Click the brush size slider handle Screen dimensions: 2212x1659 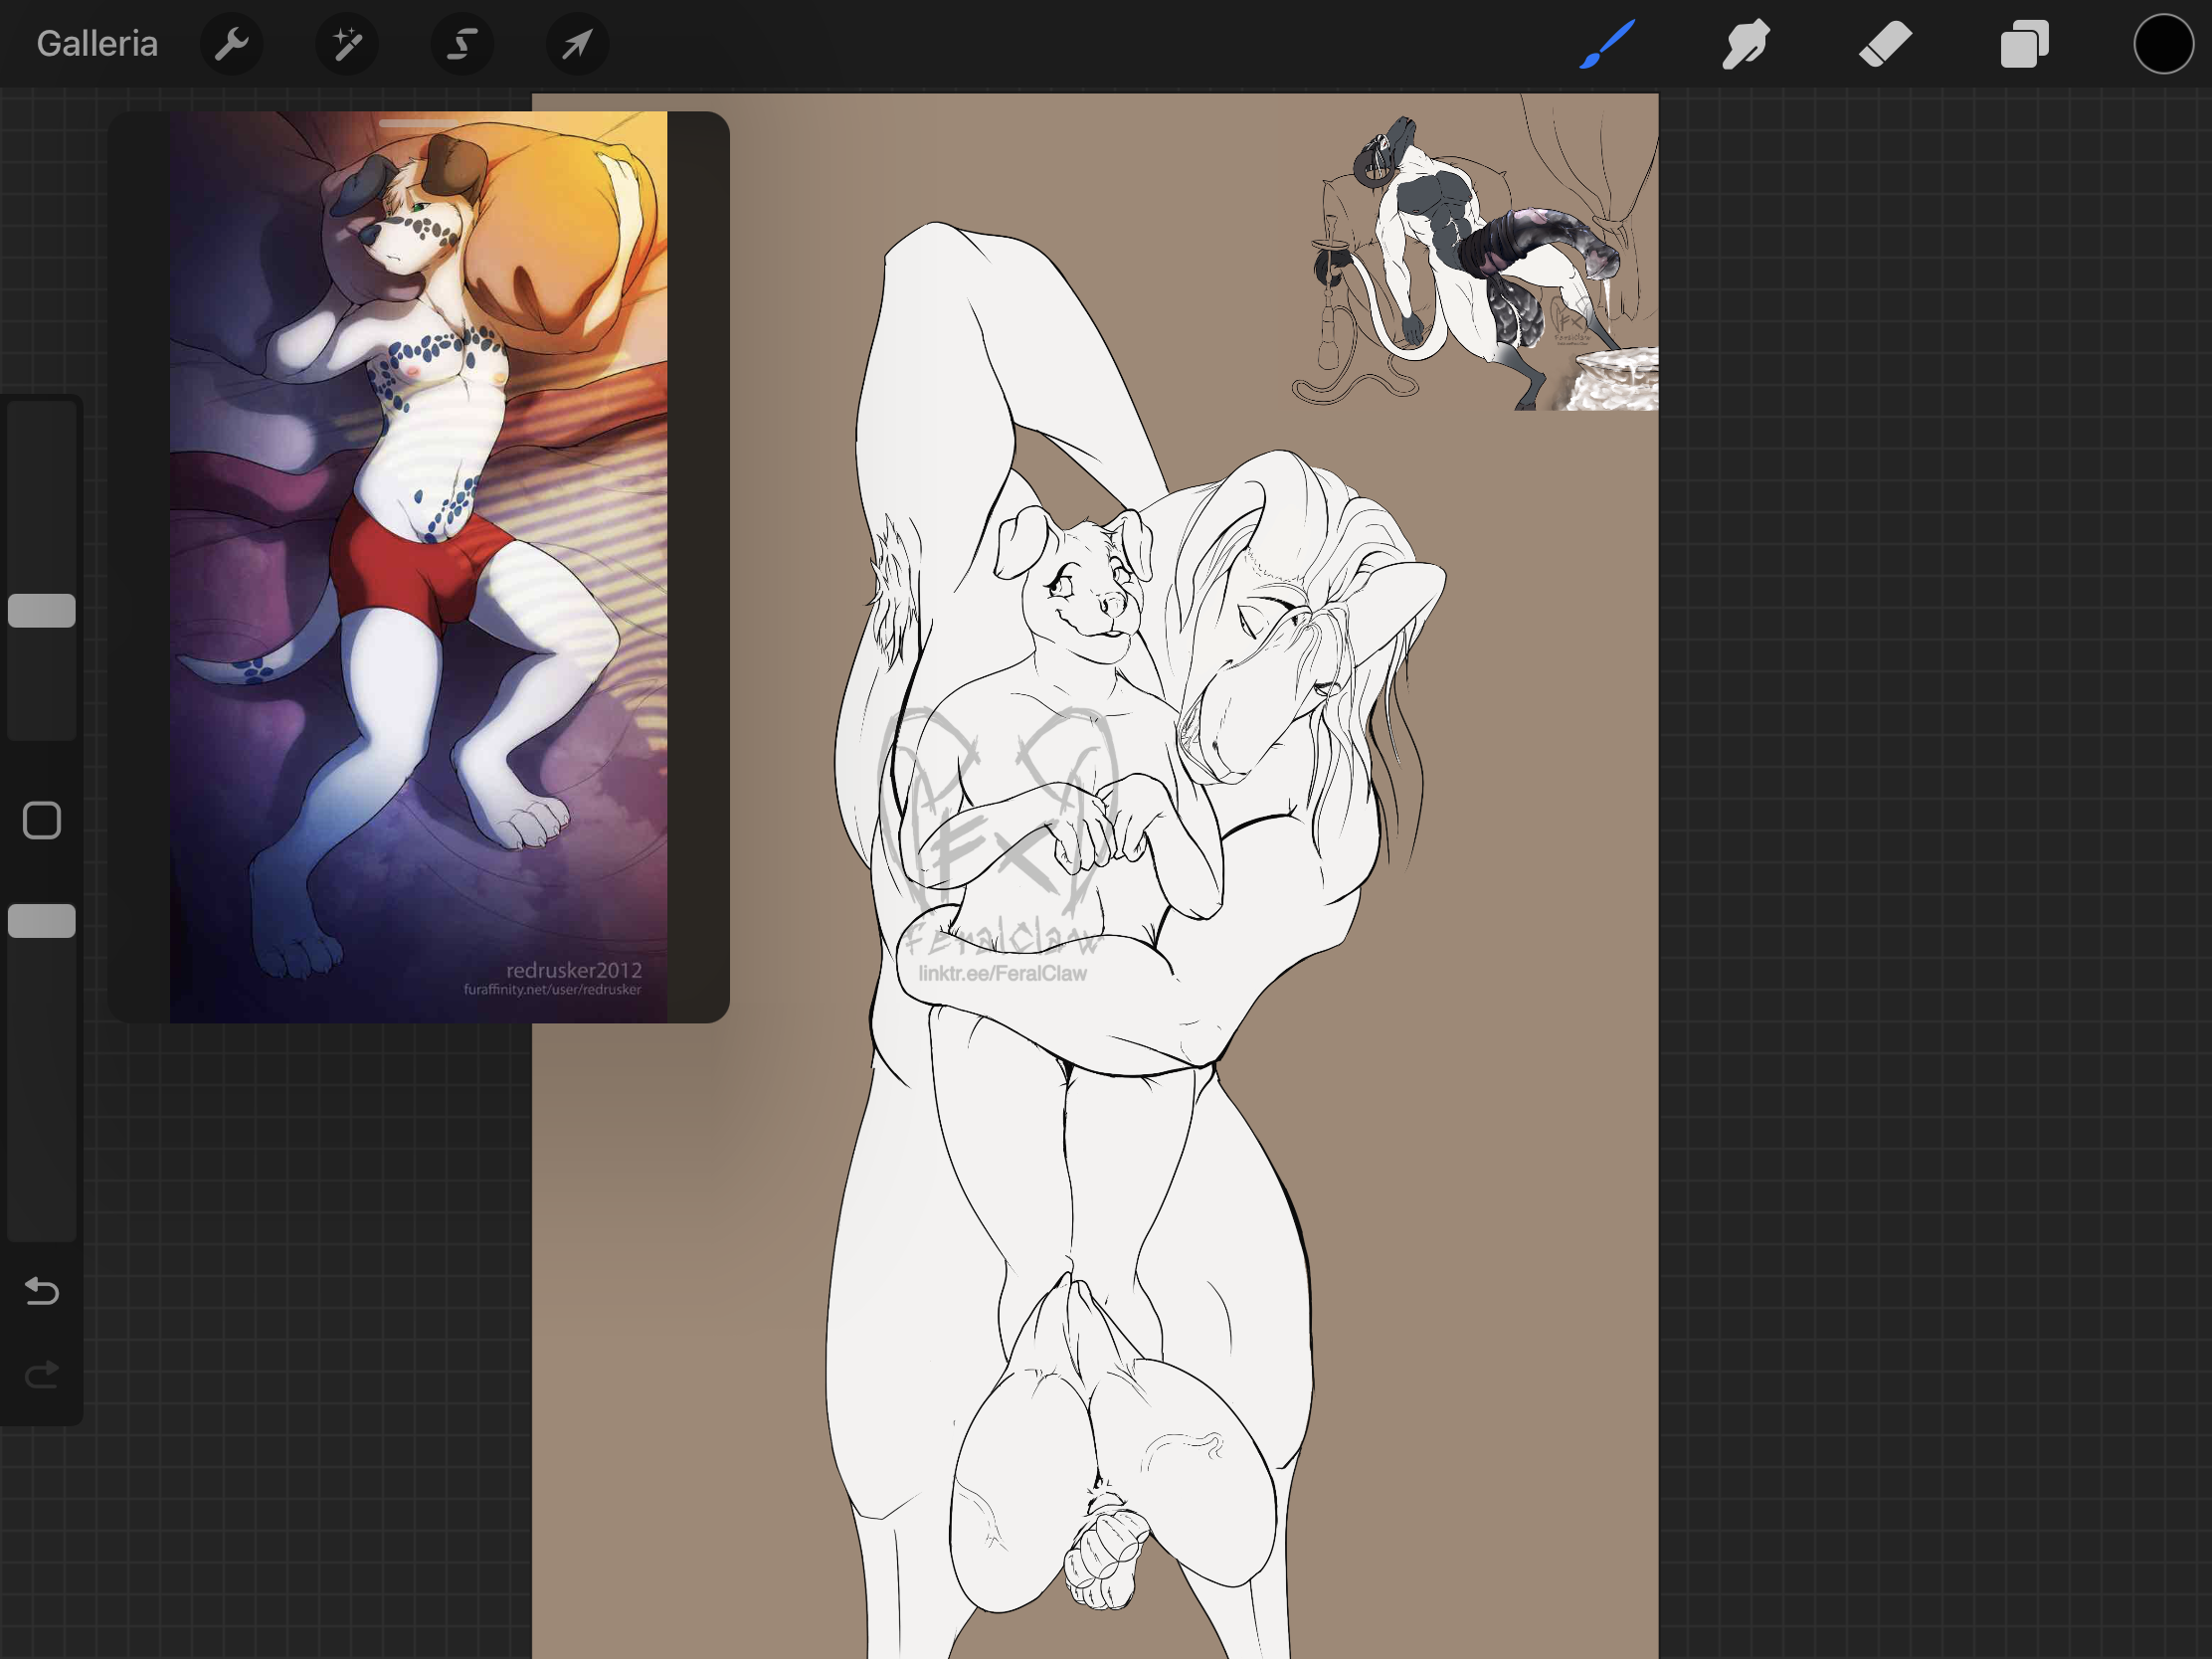tap(42, 610)
